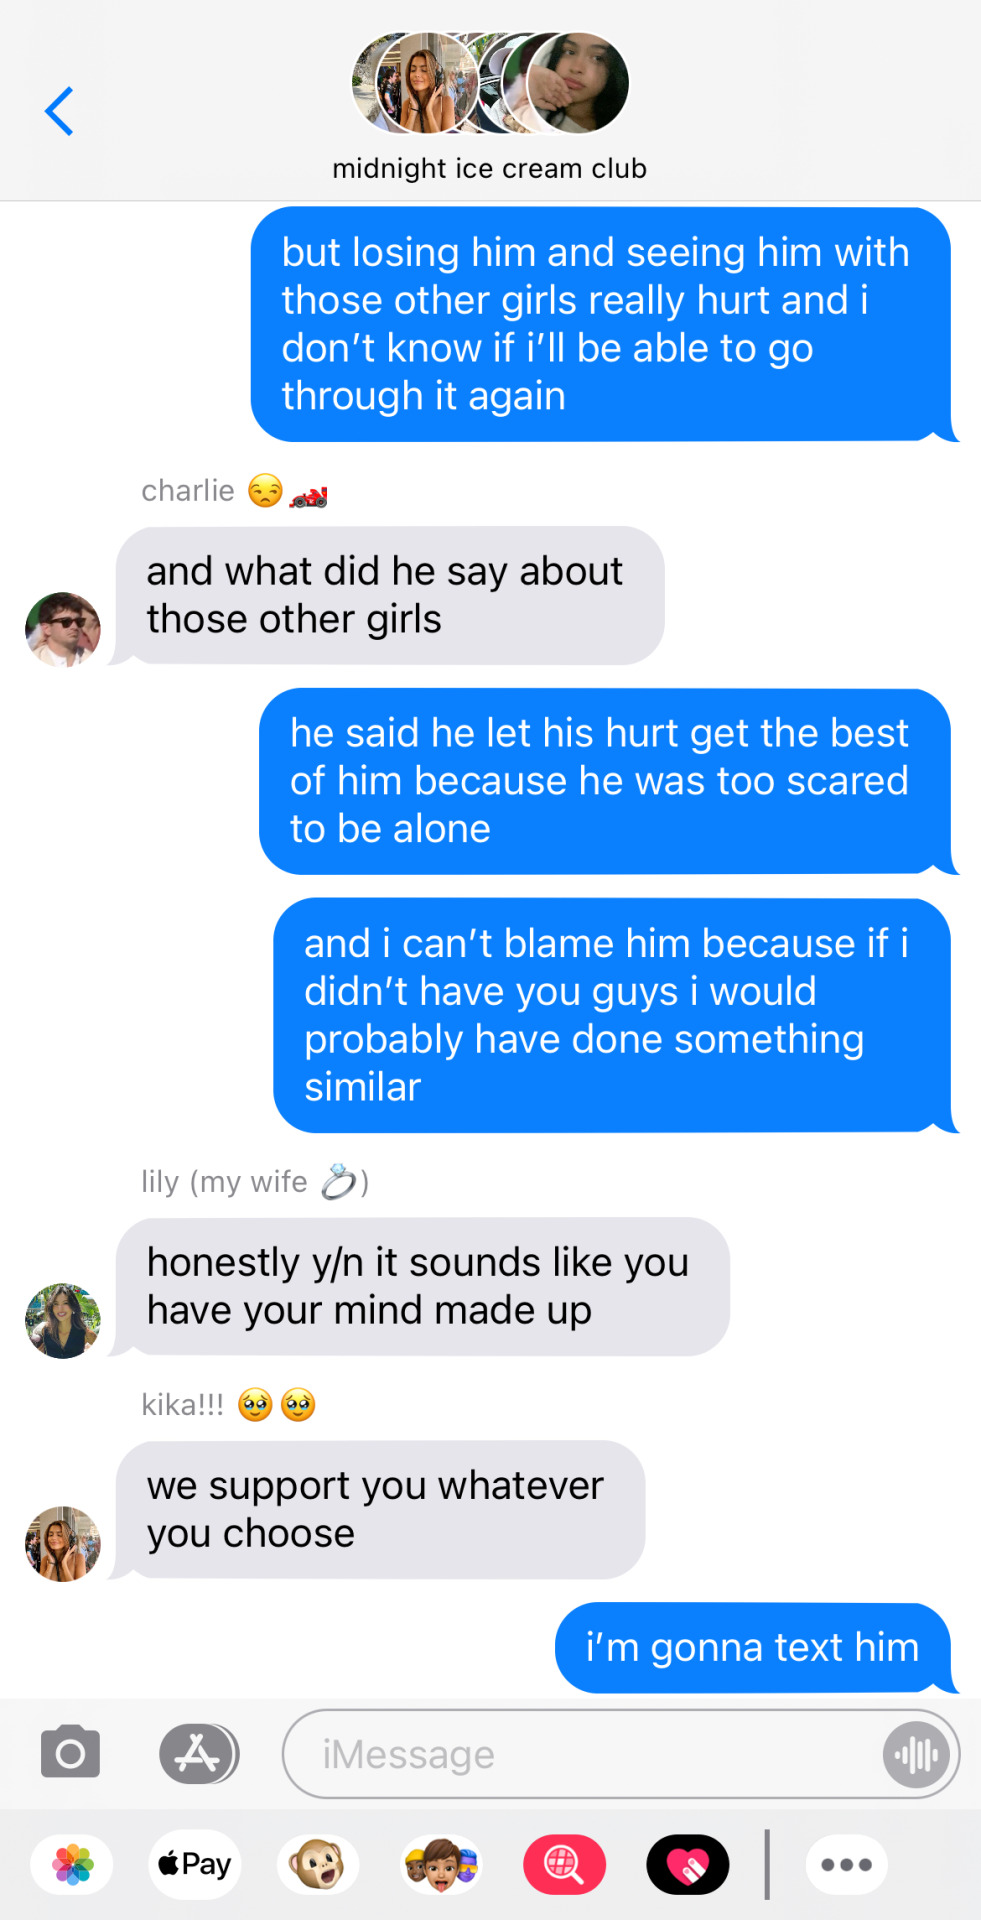Tap the "and what did he say" message
The image size is (981, 1920).
[x=389, y=595]
